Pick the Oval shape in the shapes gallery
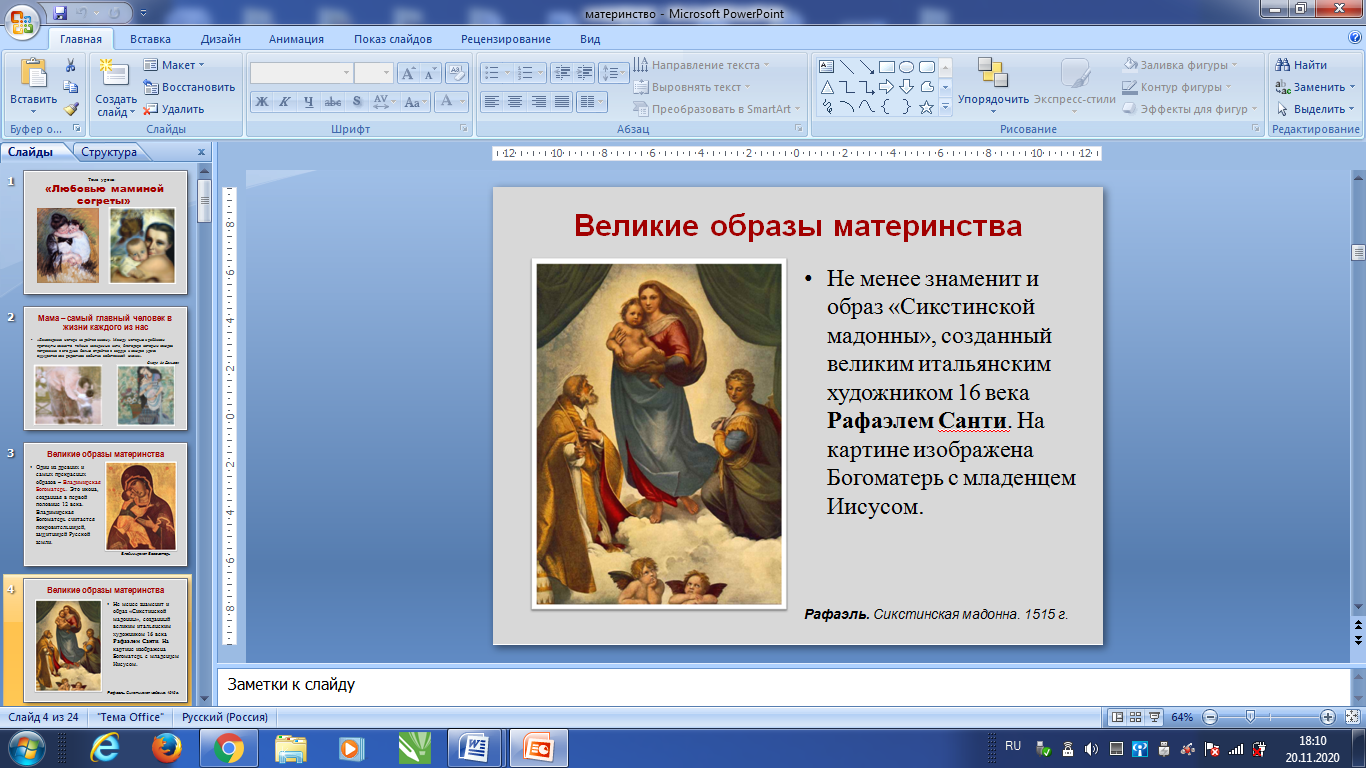 906,67
